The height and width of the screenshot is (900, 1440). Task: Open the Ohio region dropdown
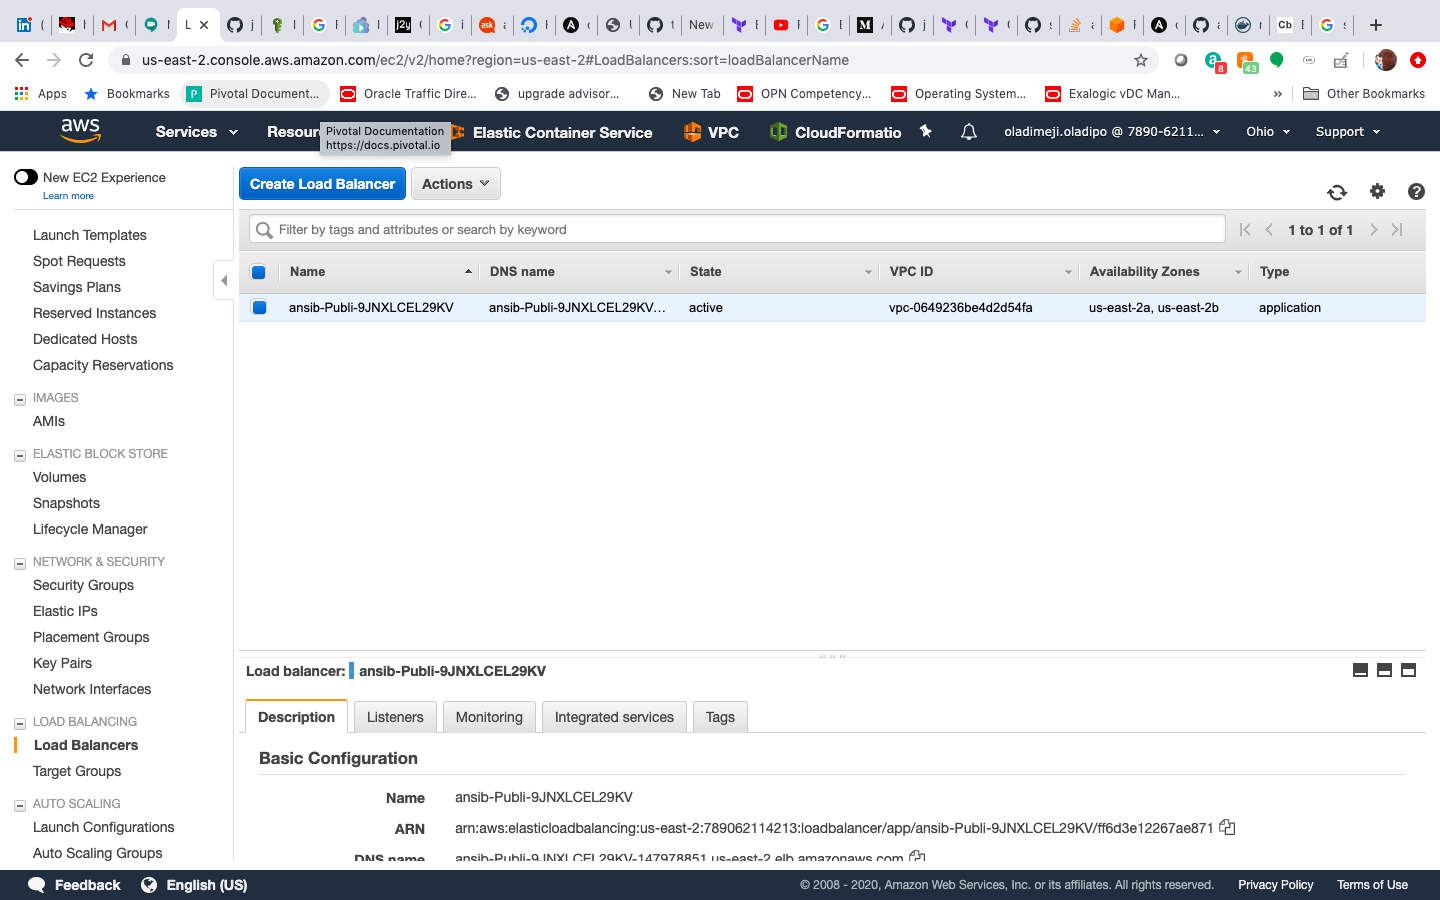click(x=1268, y=132)
